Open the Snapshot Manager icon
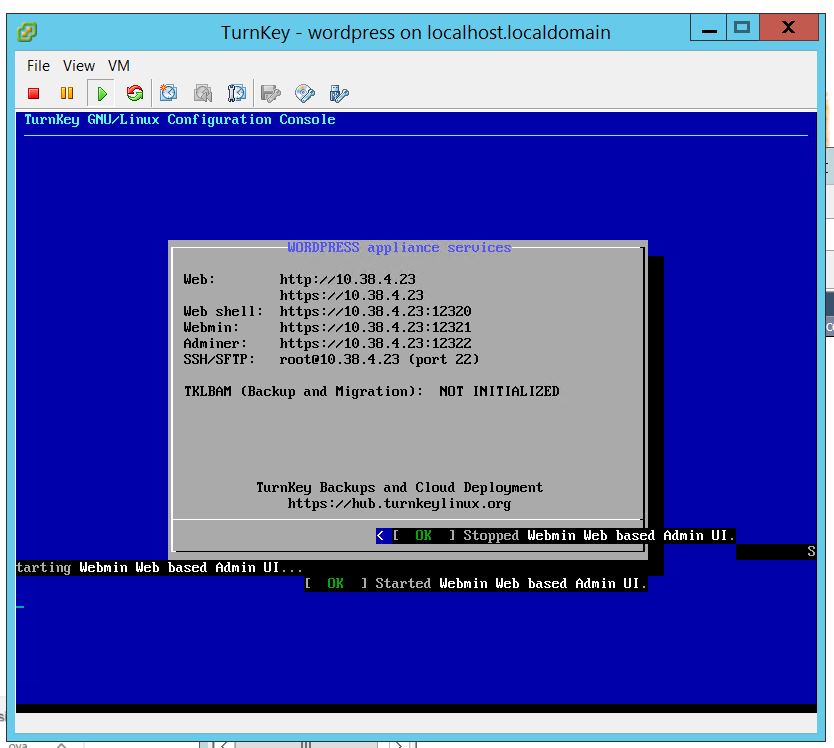Image resolution: width=834 pixels, height=748 pixels. (237, 94)
